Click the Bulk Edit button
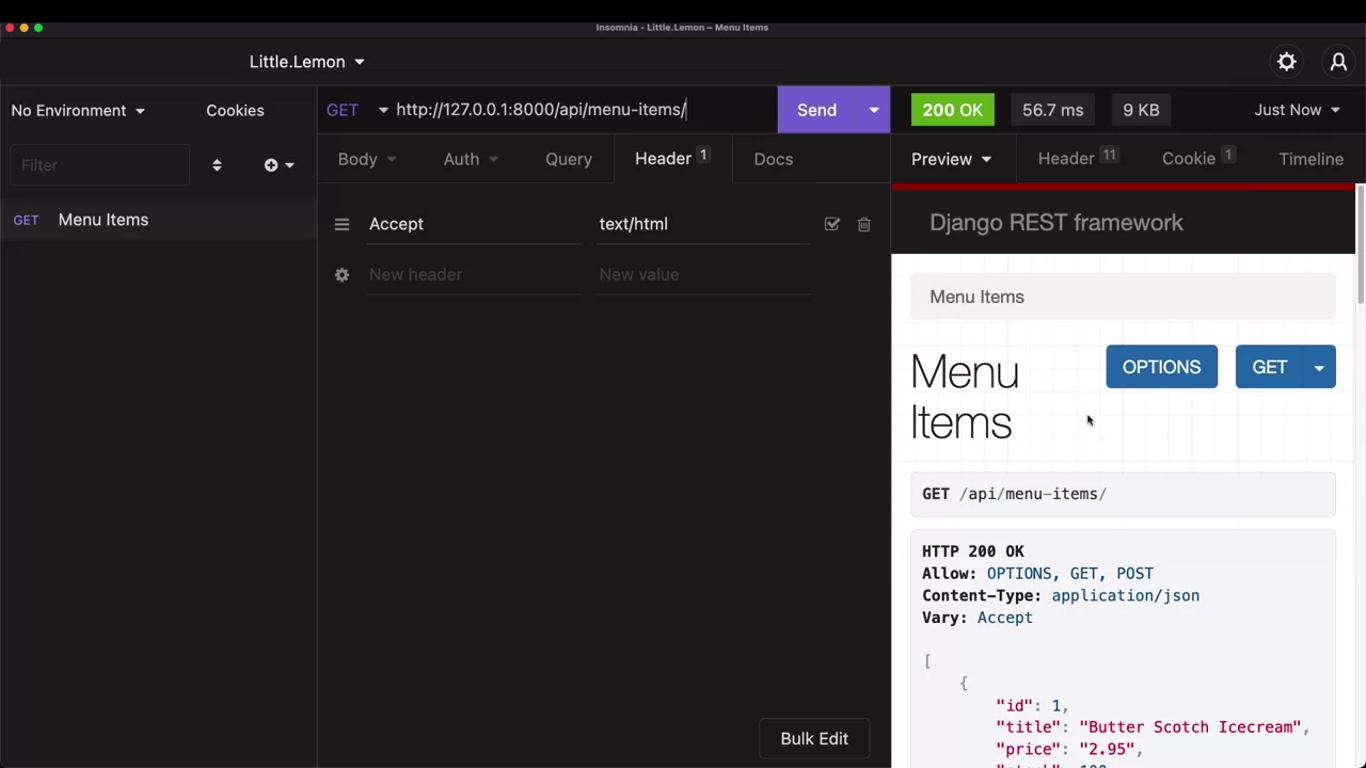The image size is (1366, 768). tap(814, 739)
